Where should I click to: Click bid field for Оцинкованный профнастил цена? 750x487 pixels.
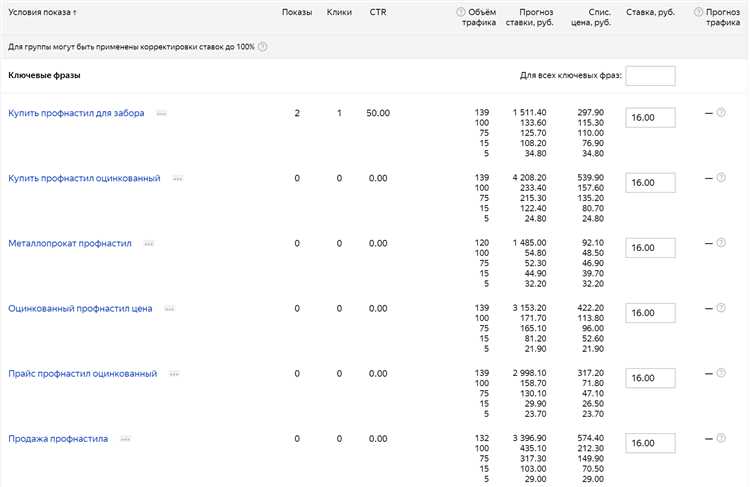click(x=650, y=313)
